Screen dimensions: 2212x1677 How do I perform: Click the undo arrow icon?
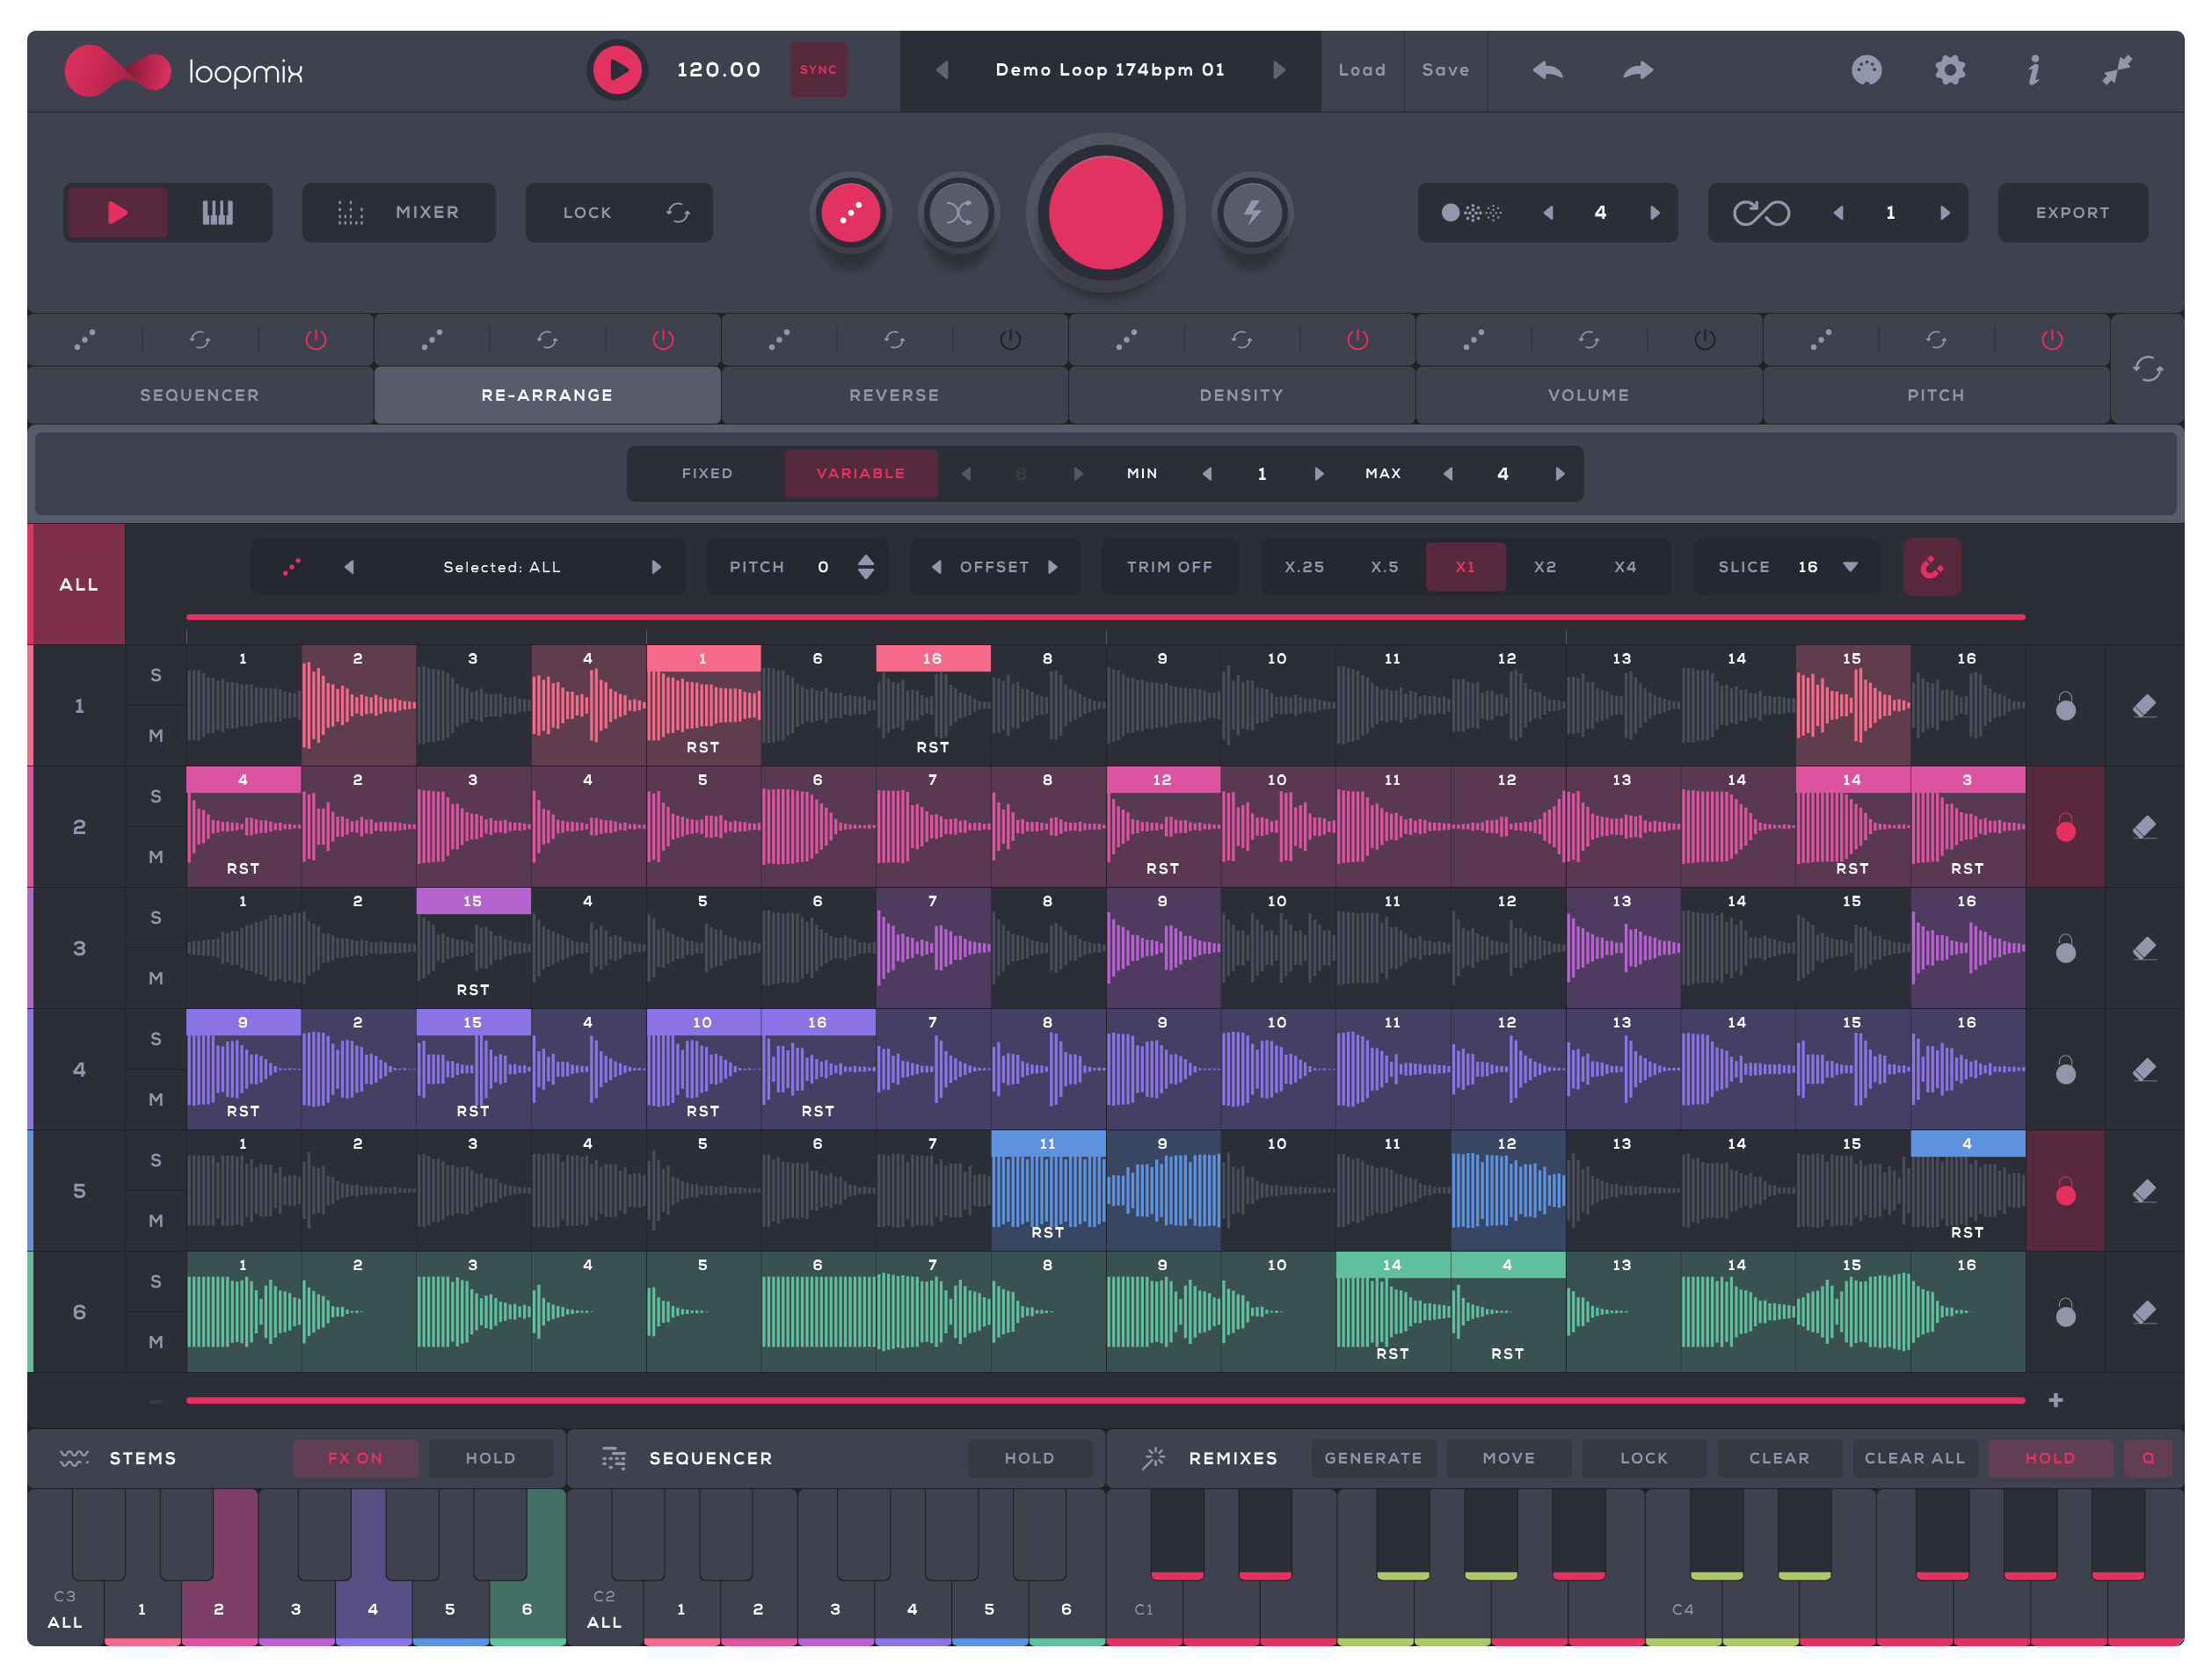point(1547,70)
